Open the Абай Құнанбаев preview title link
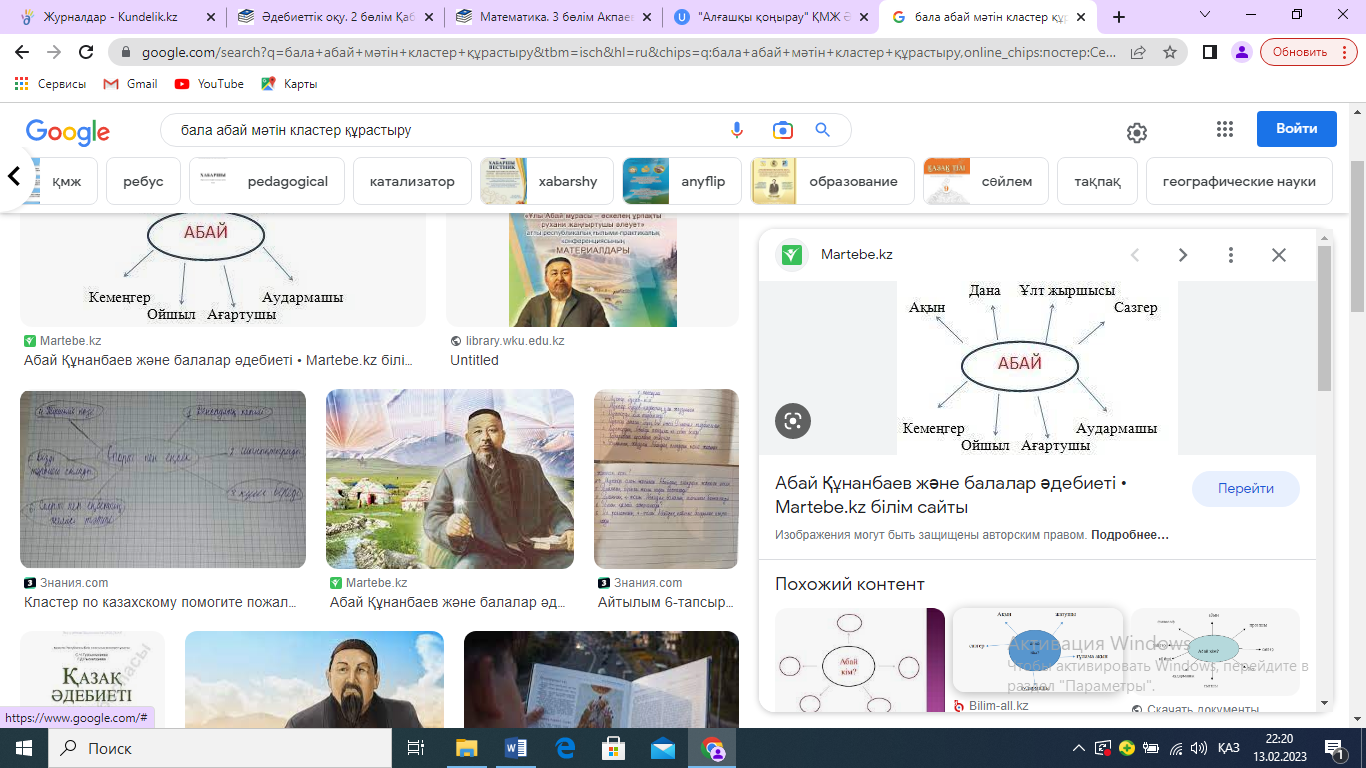The height and width of the screenshot is (768, 1366). tap(951, 495)
